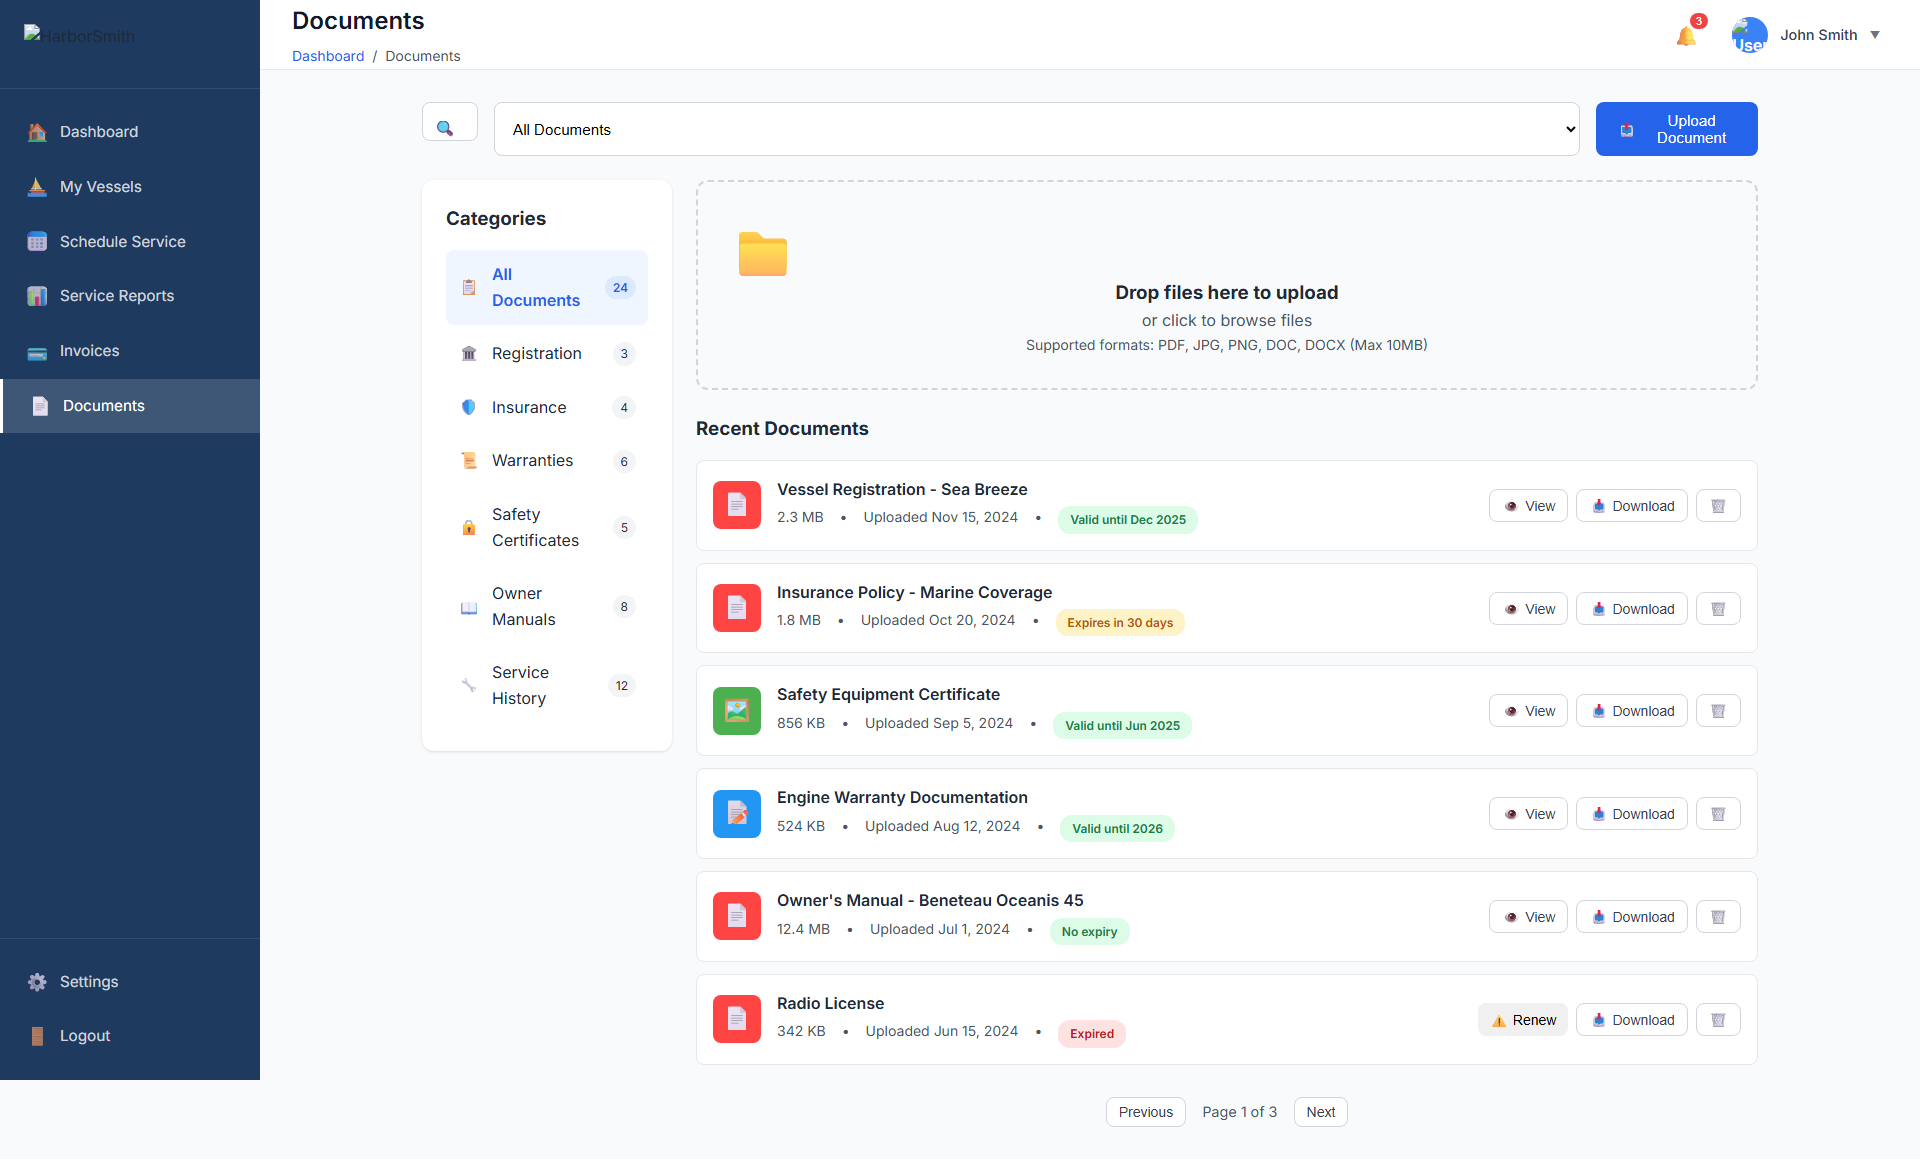Delete the Vessel Registration document via trash icon
This screenshot has width=1920, height=1159.
(1718, 506)
